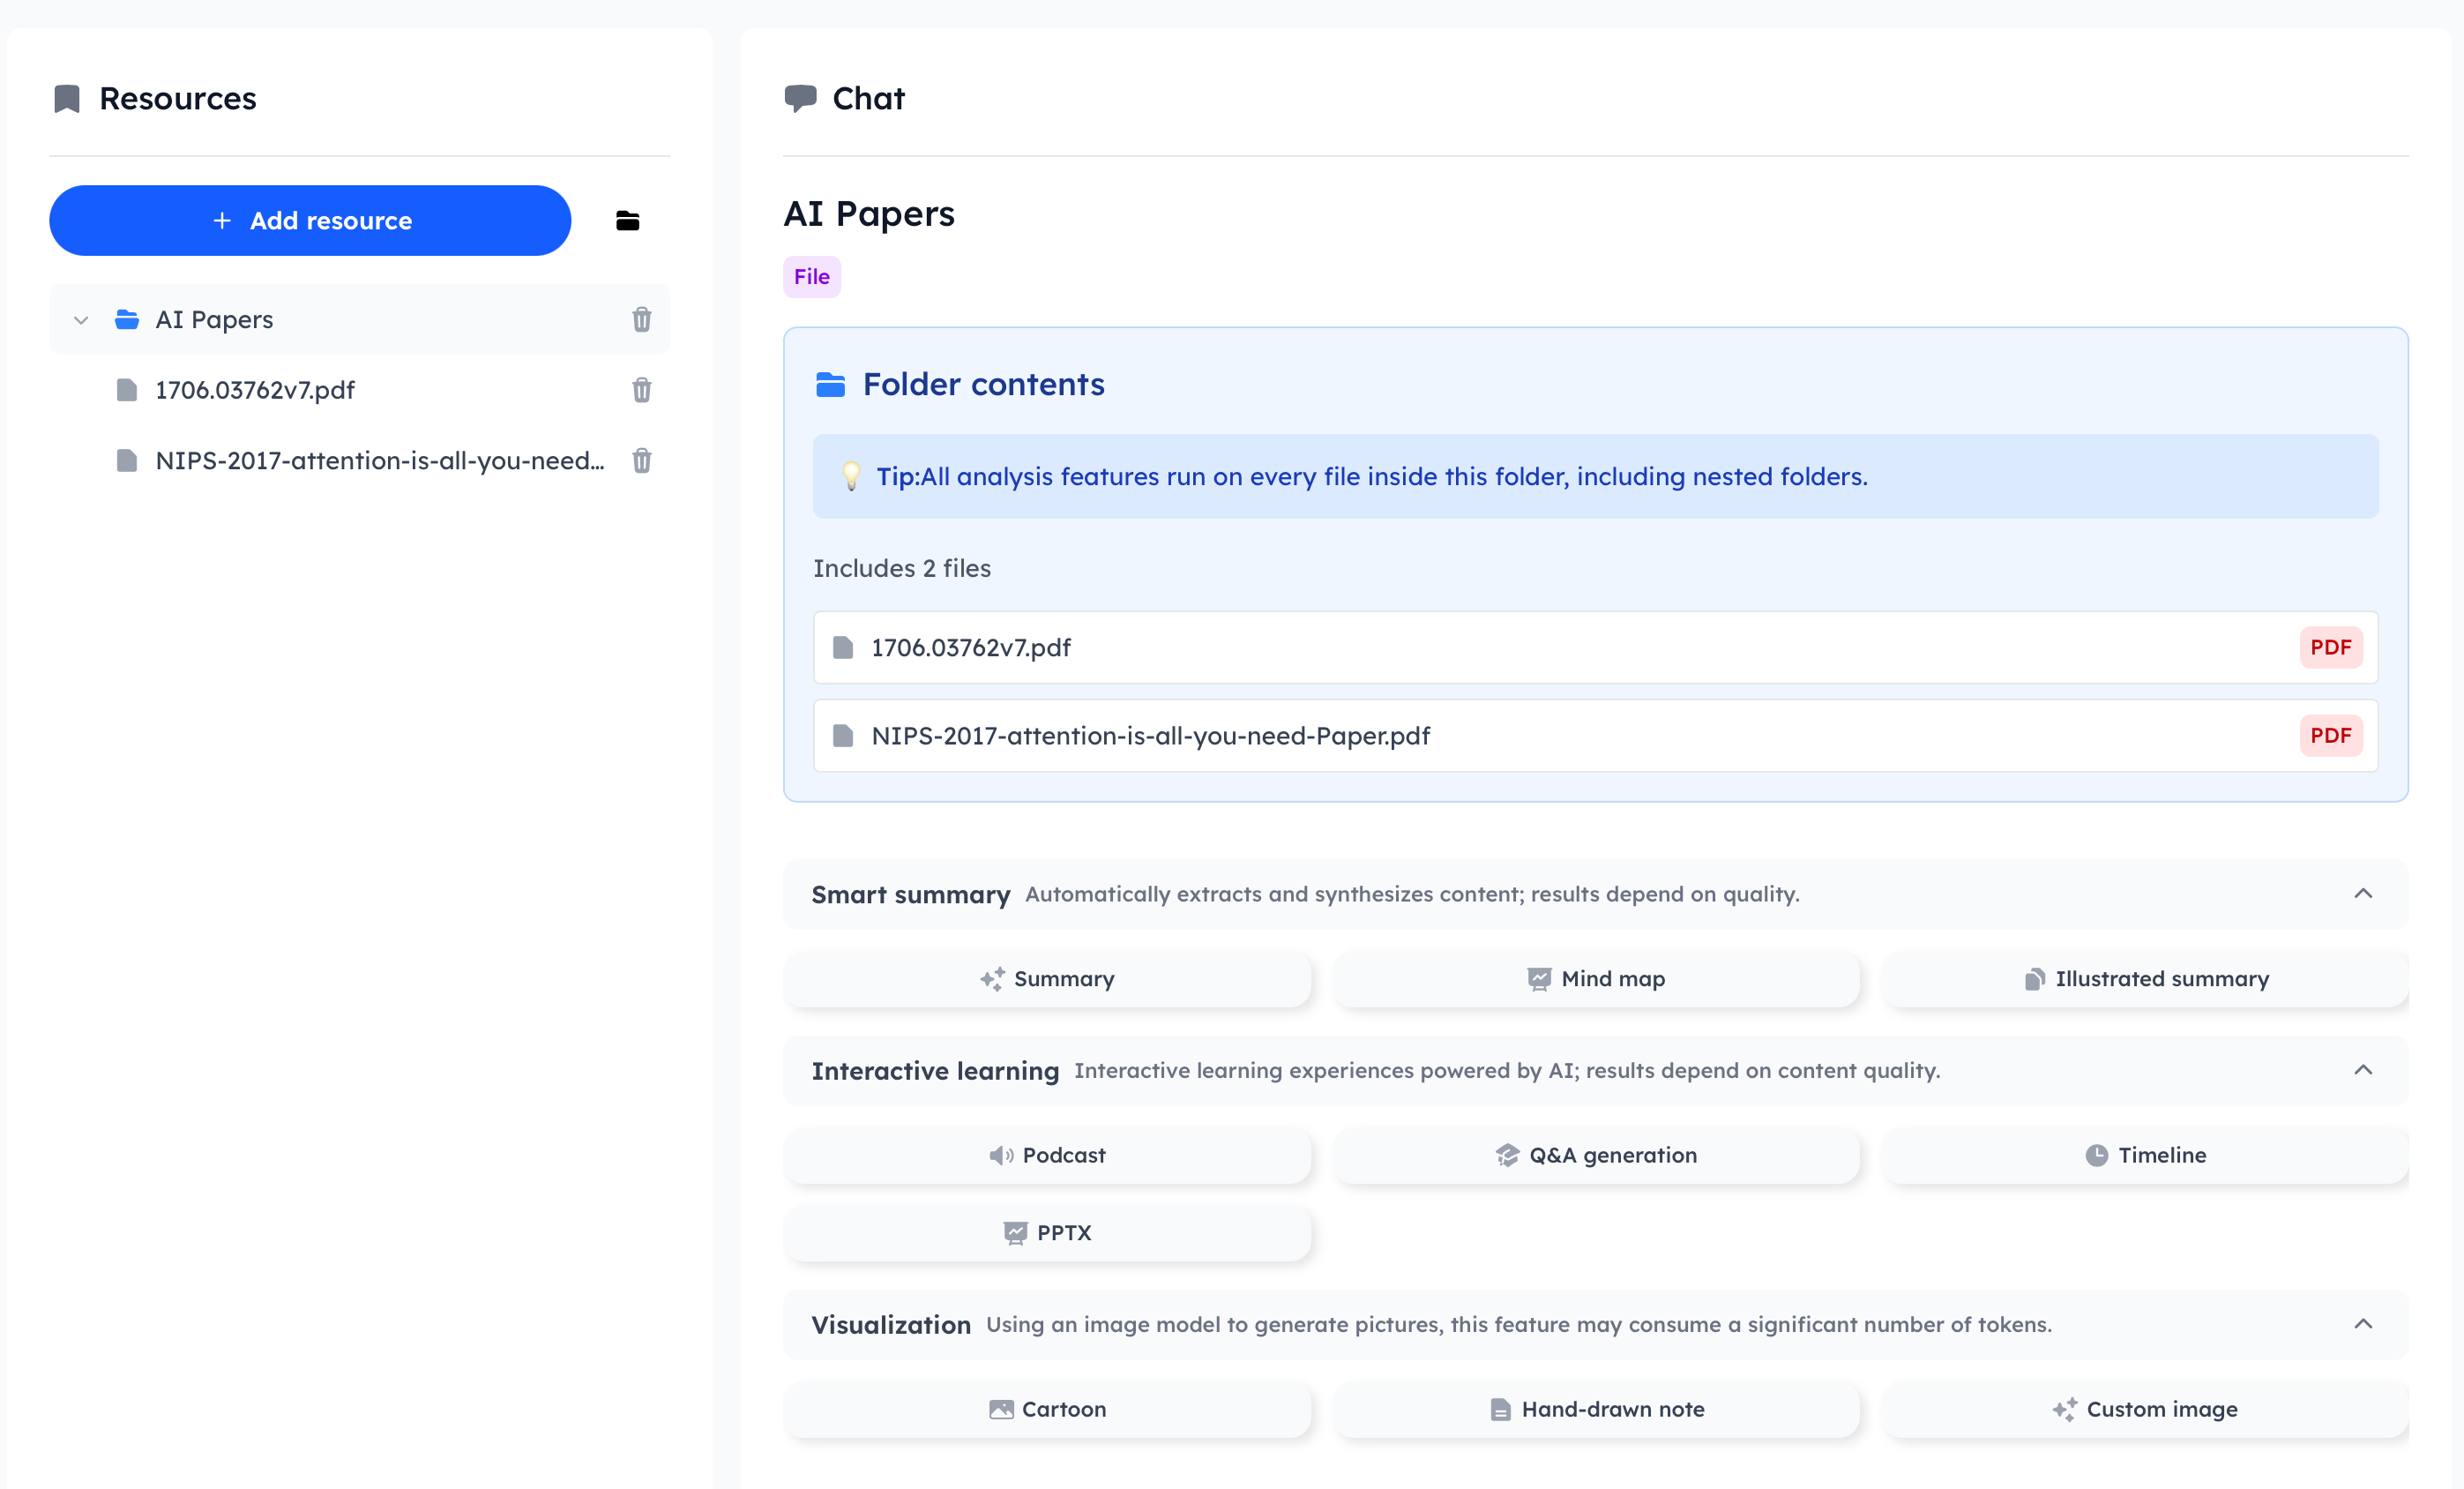Image resolution: width=2464 pixels, height=1489 pixels.
Task: Delete the AI Papers folder via trash icon
Action: tap(641, 320)
